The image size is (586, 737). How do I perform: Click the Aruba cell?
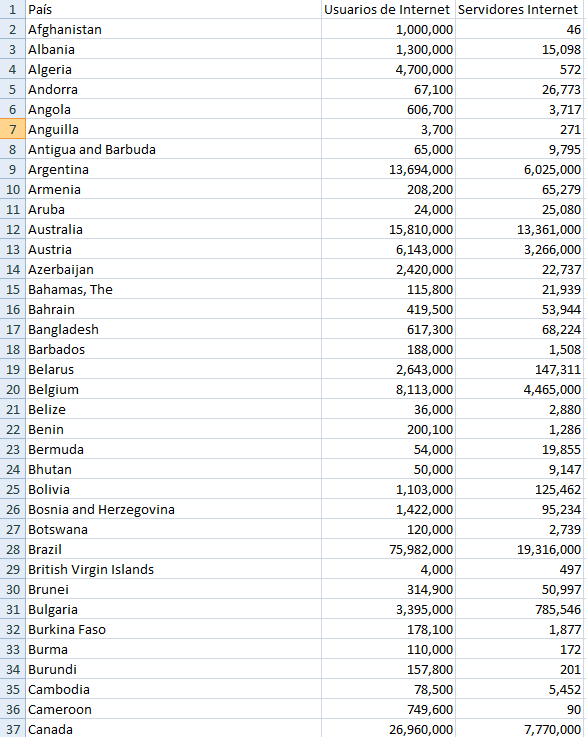(x=173, y=209)
